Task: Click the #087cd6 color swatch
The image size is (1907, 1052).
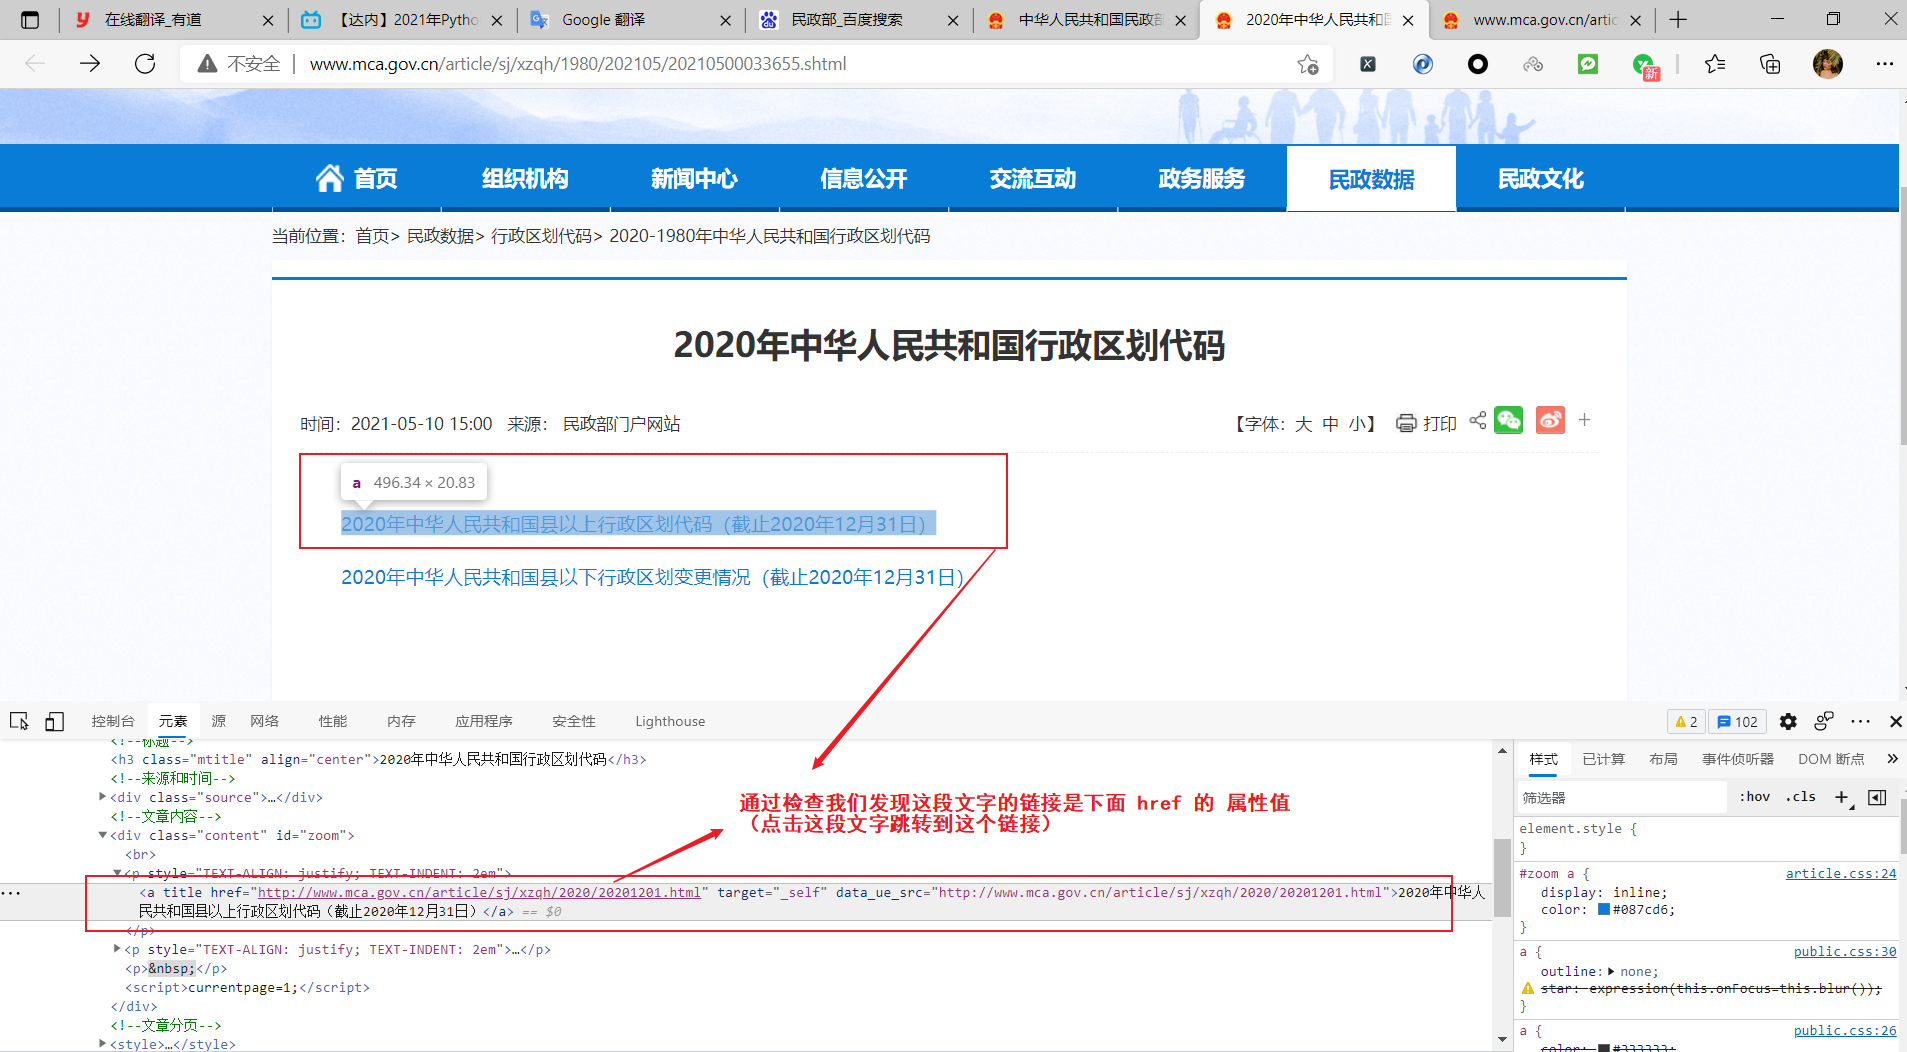Action: (x=1604, y=909)
